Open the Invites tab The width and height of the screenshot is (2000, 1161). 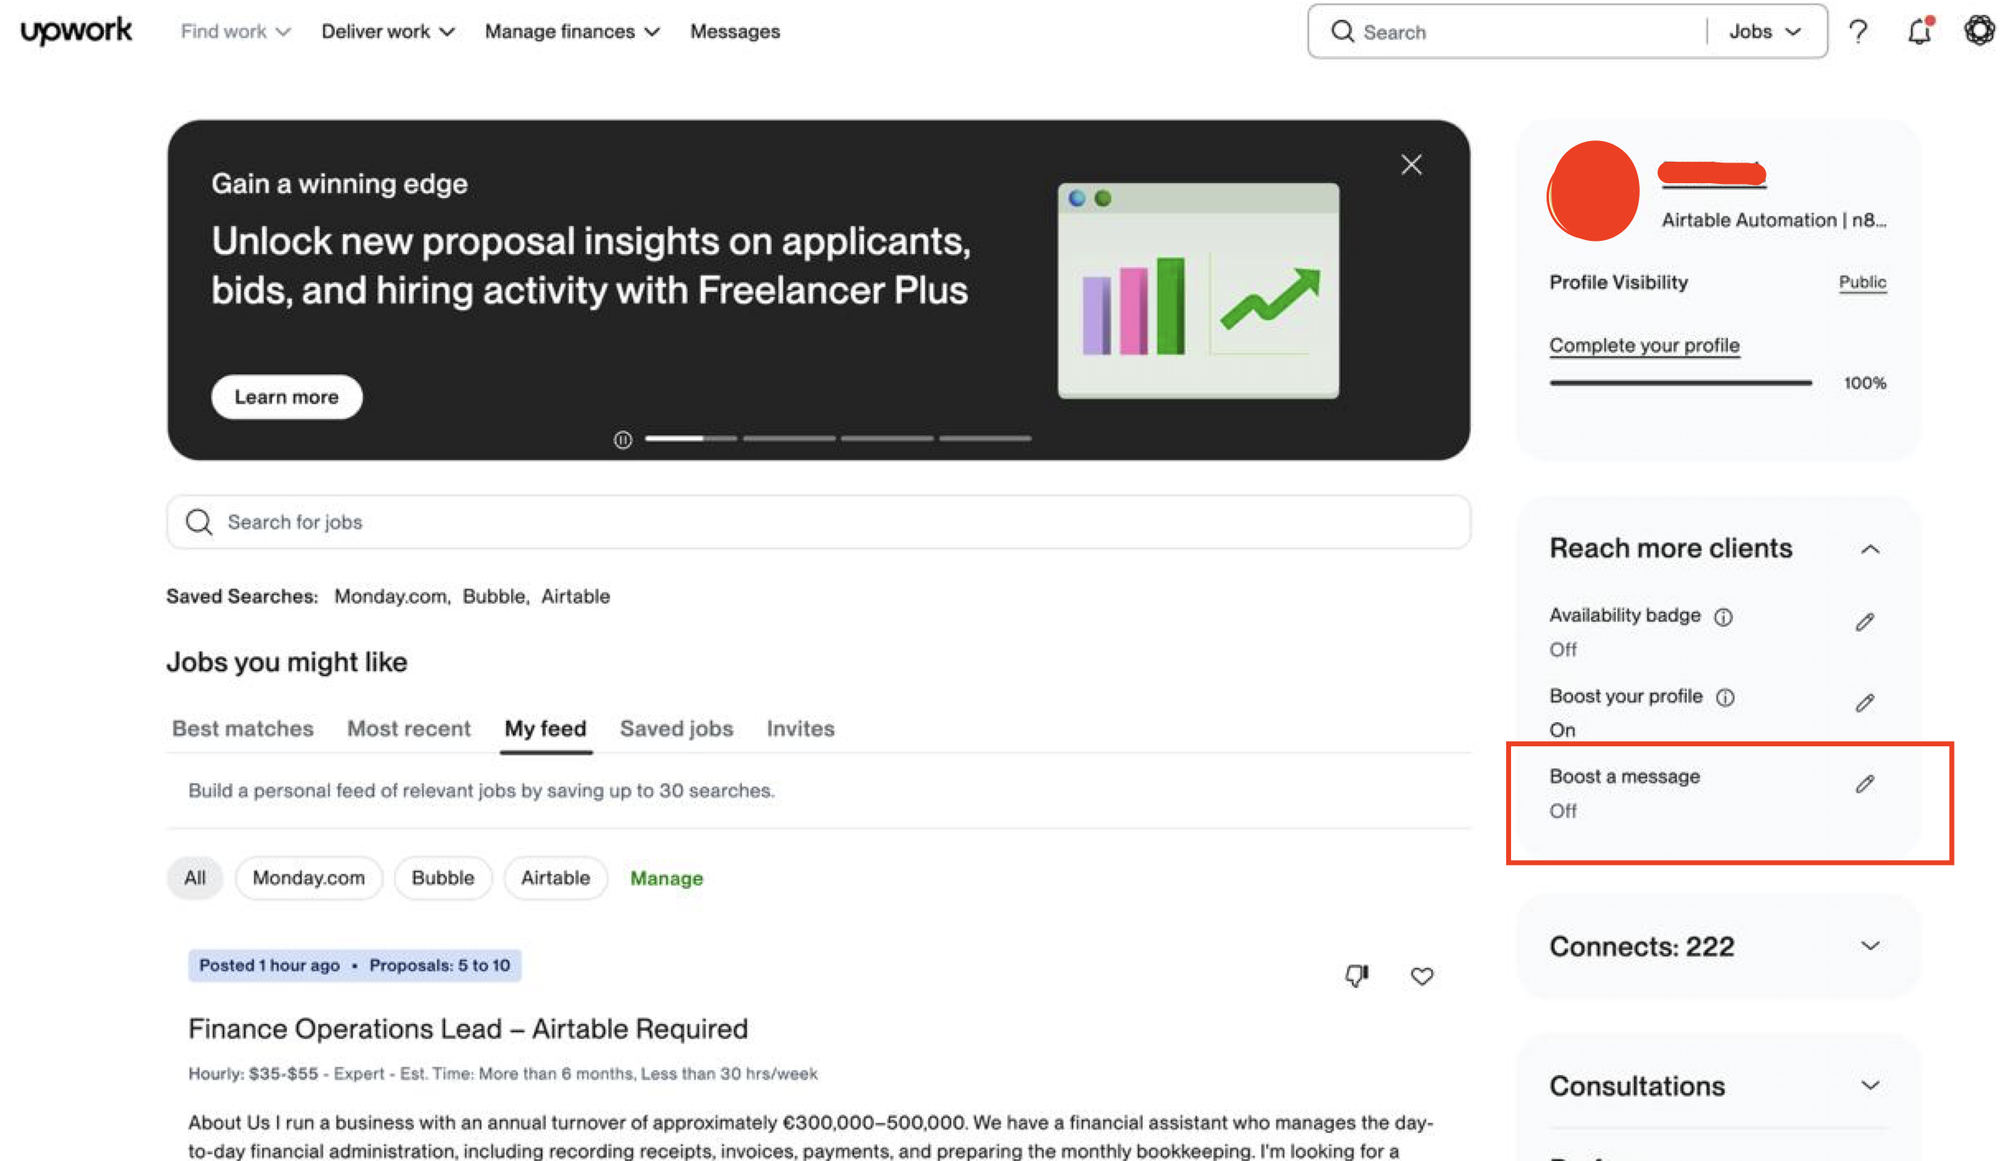[x=801, y=729]
